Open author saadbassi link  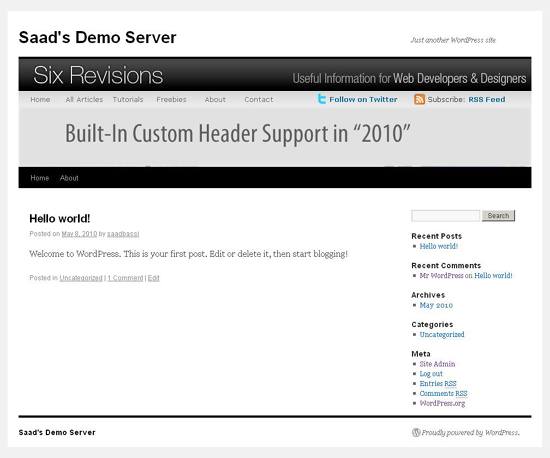pos(123,234)
